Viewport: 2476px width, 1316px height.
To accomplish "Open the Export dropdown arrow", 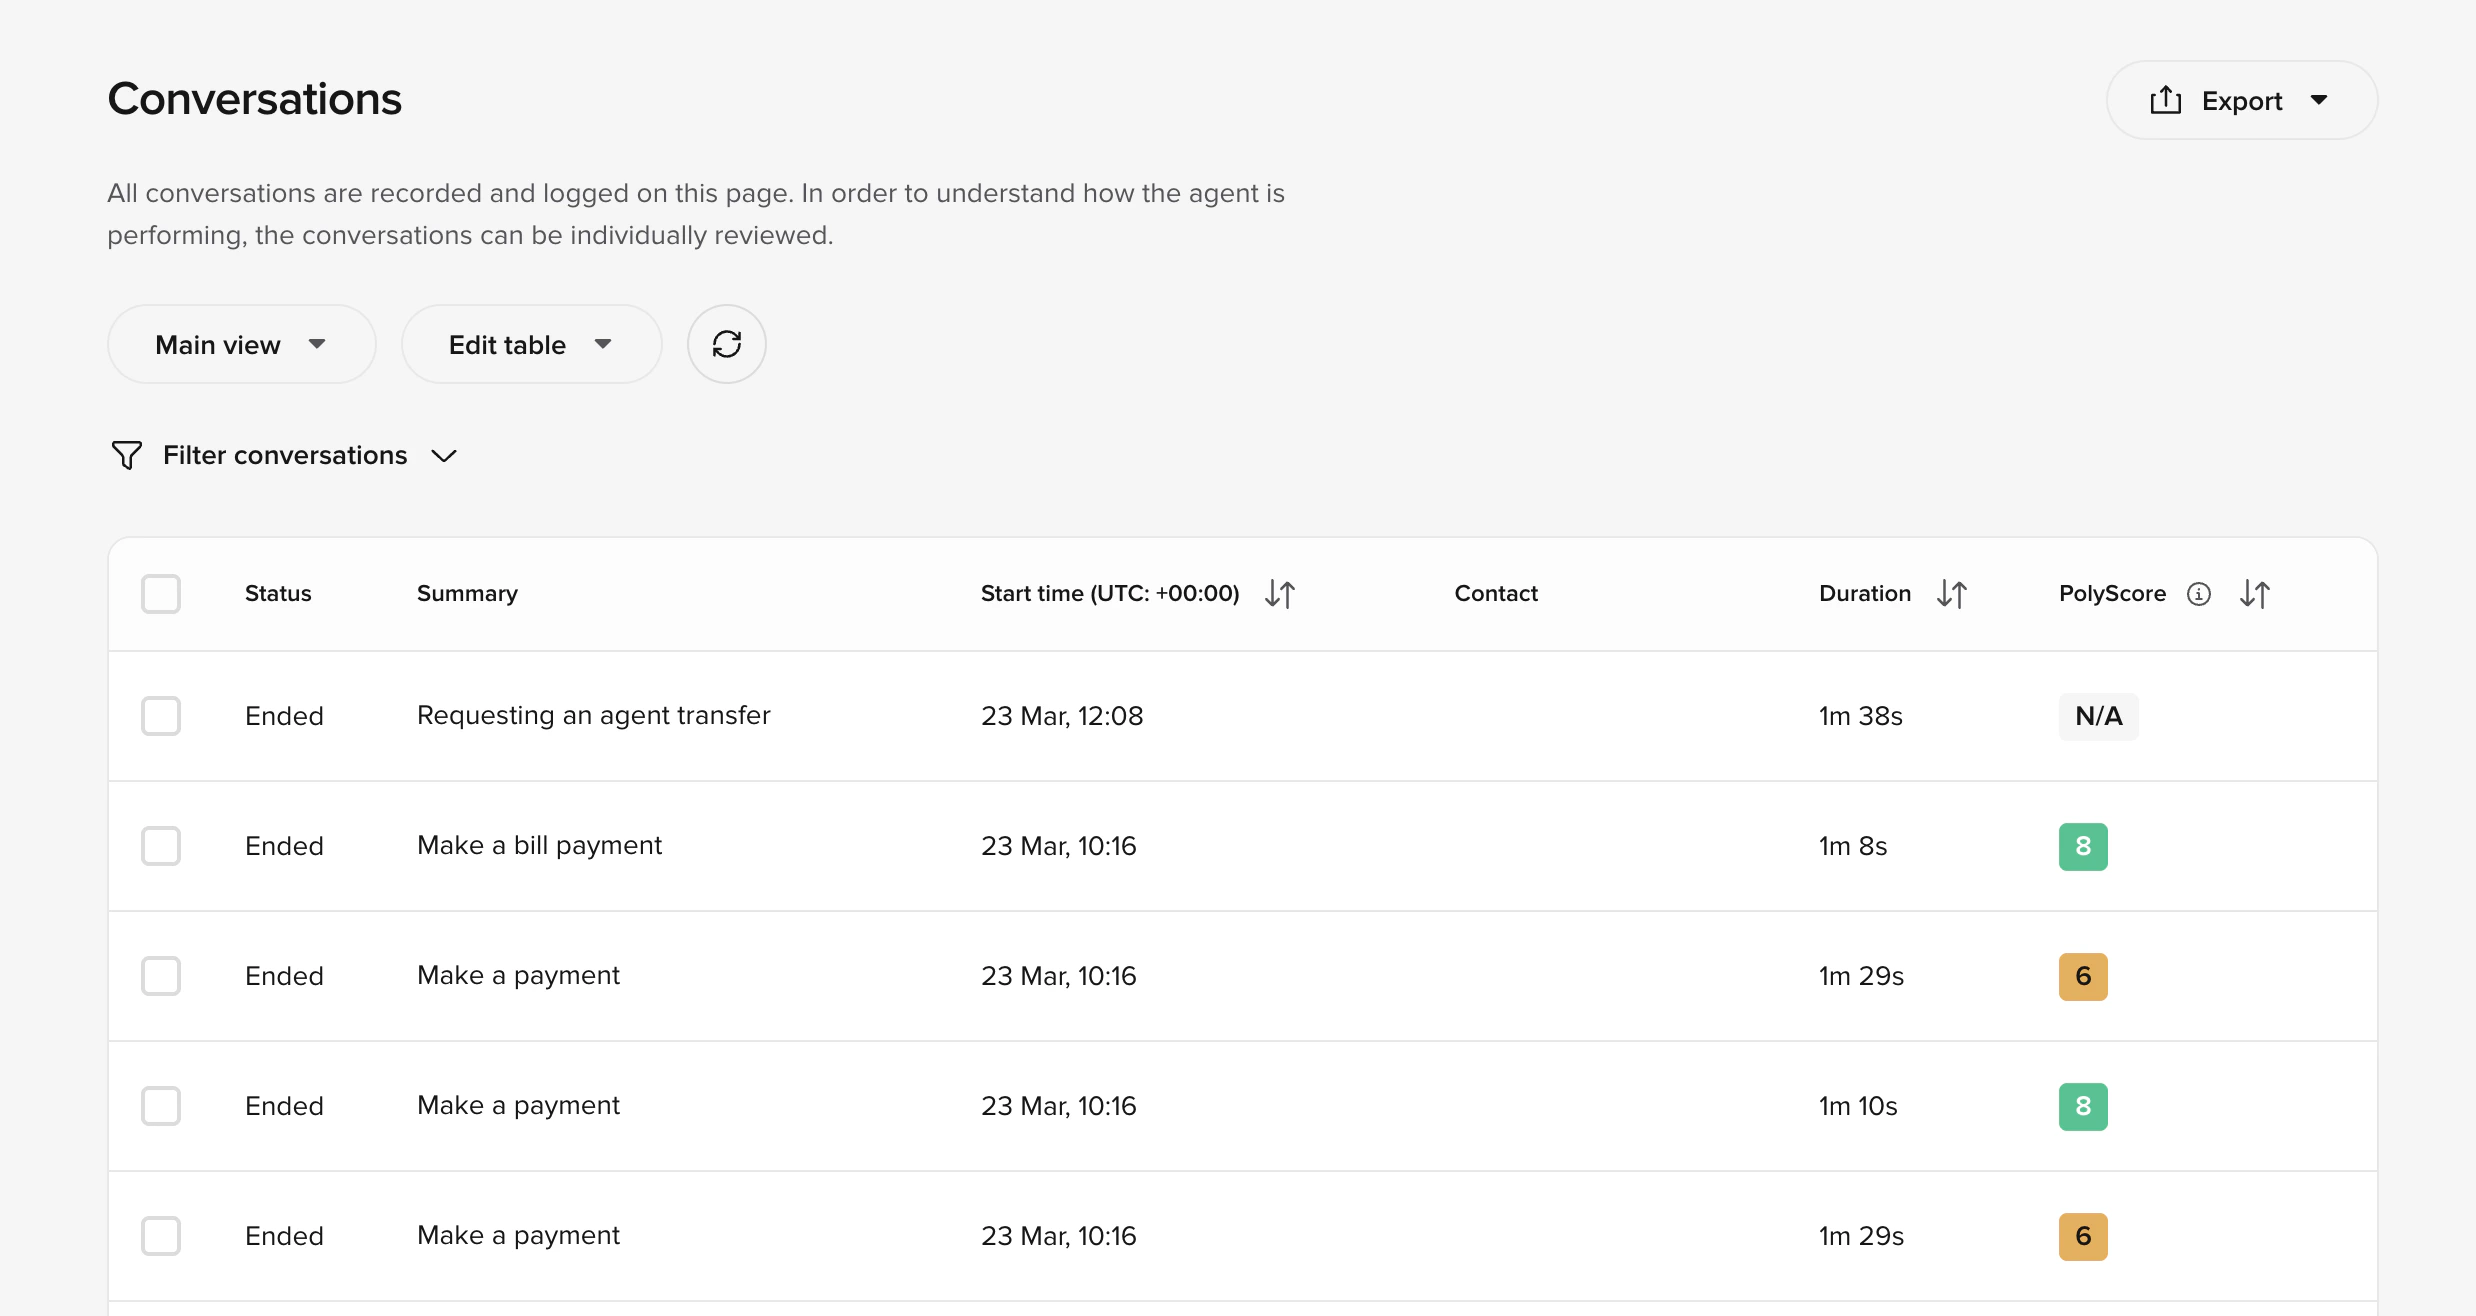I will click(x=2319, y=100).
